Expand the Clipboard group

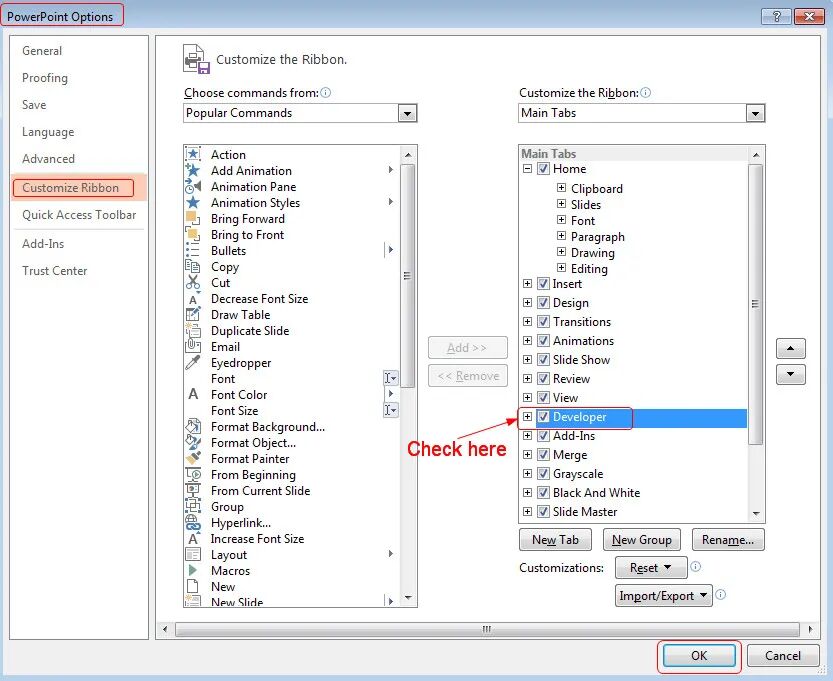[x=561, y=188]
